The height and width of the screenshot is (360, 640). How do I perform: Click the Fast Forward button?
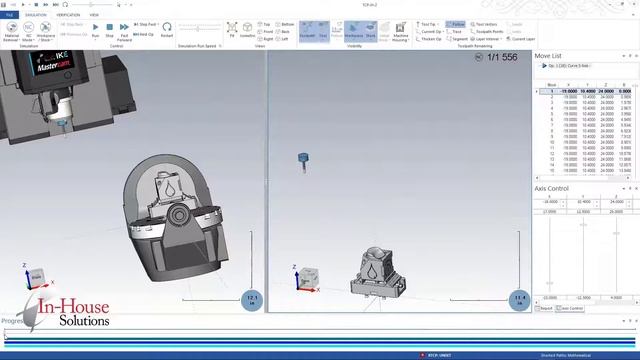point(124,32)
